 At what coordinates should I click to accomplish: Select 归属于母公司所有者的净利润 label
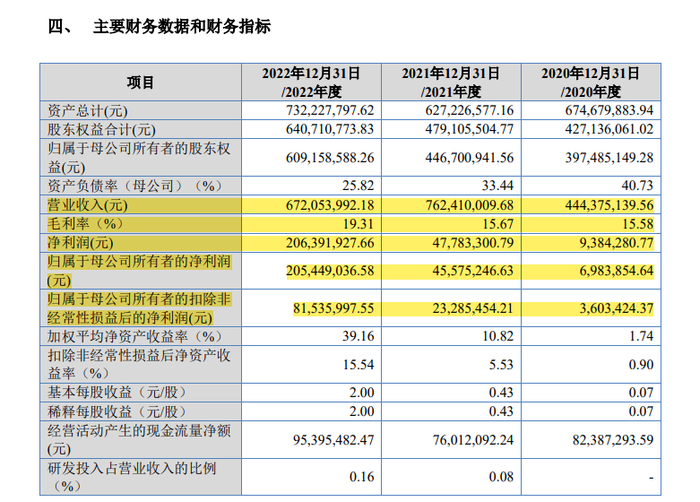139,271
